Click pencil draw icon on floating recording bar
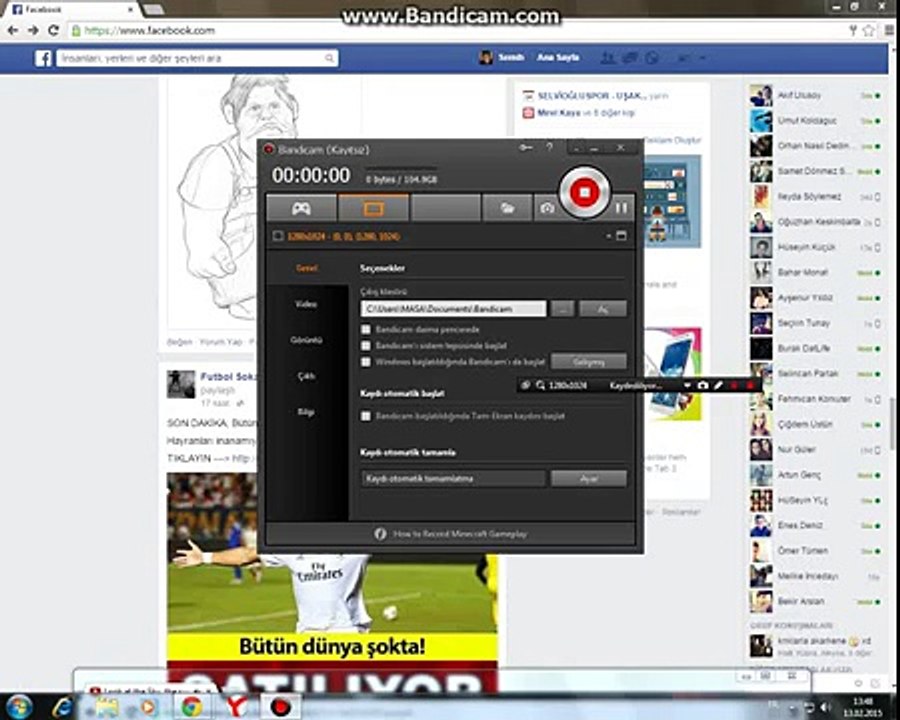This screenshot has height=720, width=900. click(x=718, y=385)
